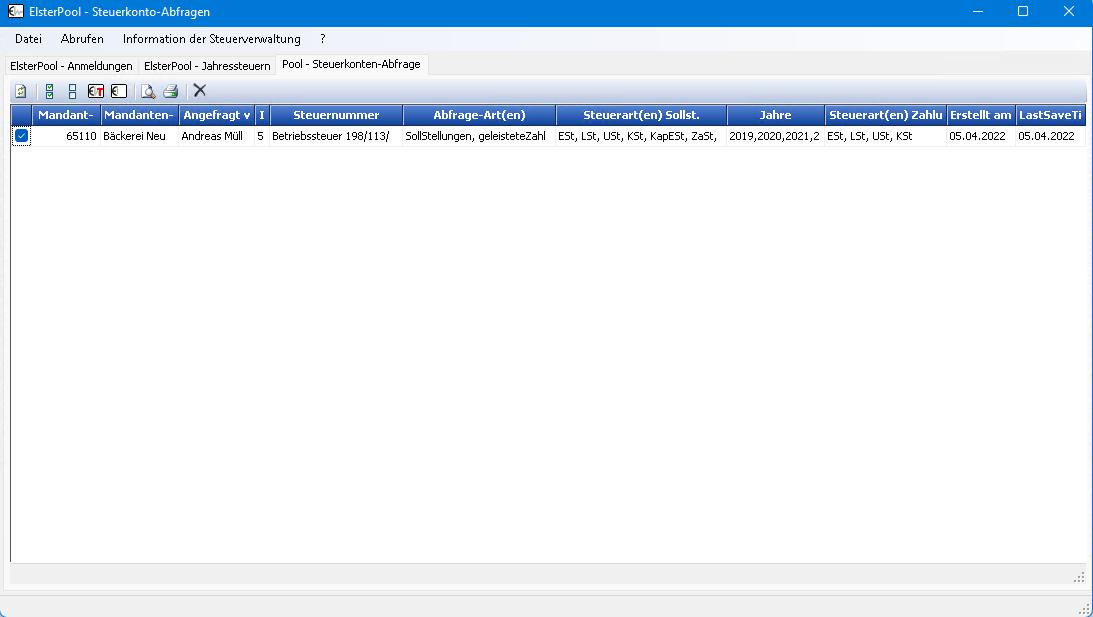
Task: Click the printer icon in toolbar
Action: click(x=171, y=91)
